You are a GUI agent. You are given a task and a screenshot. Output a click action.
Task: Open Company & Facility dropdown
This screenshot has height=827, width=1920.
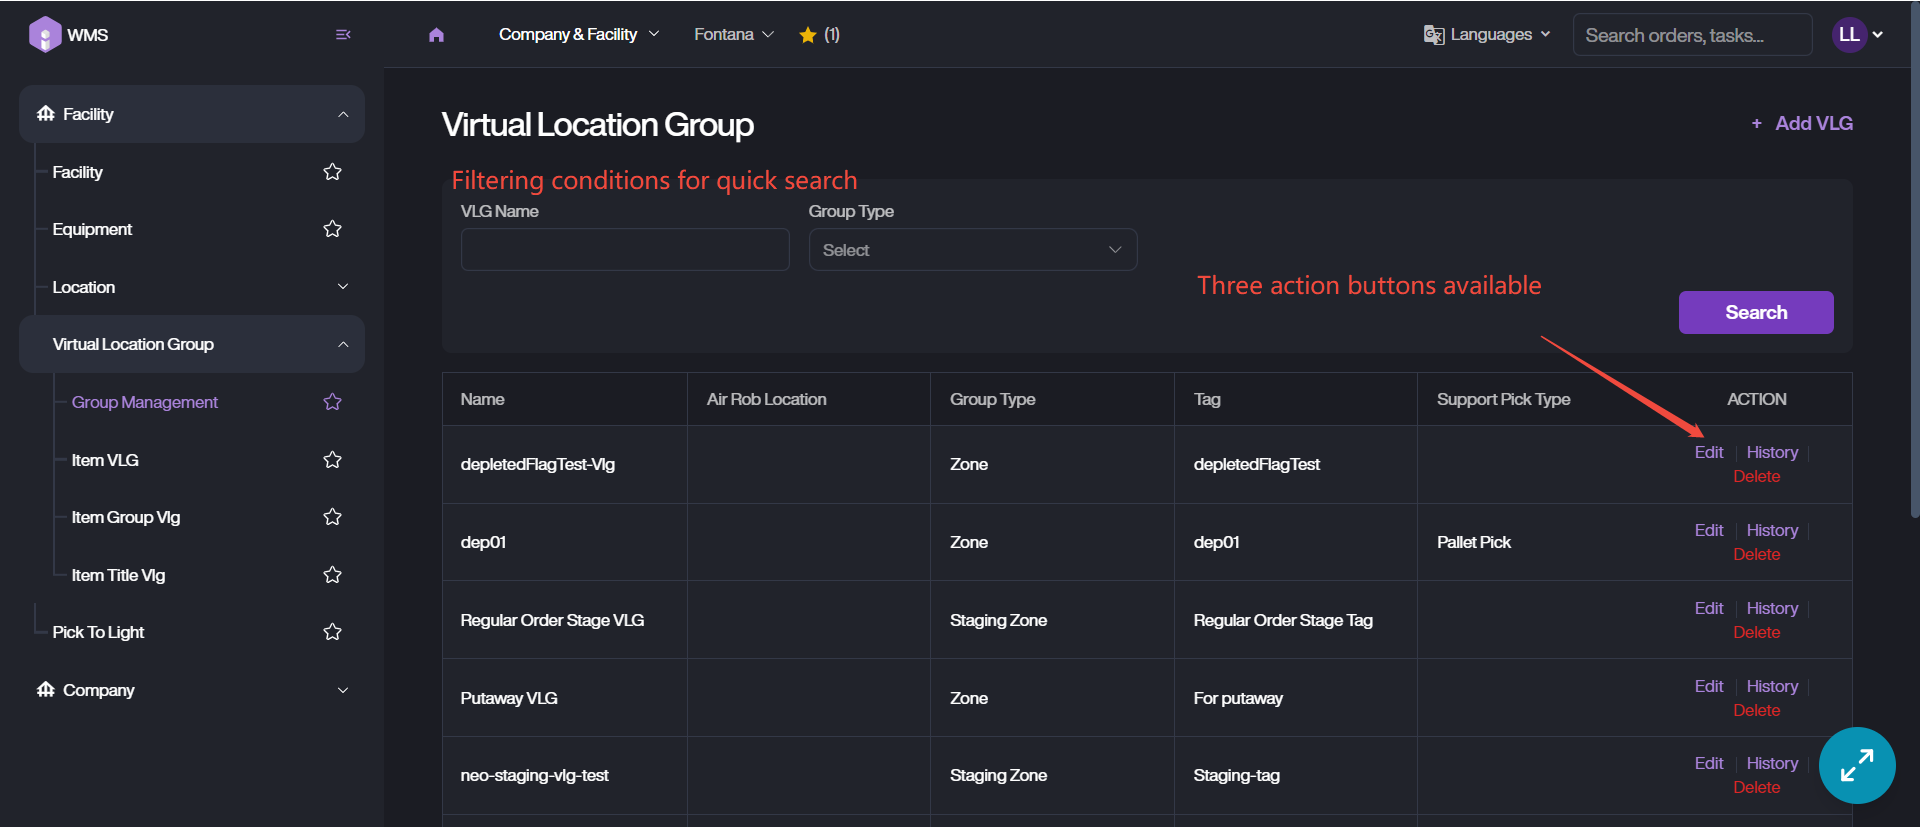579,35
